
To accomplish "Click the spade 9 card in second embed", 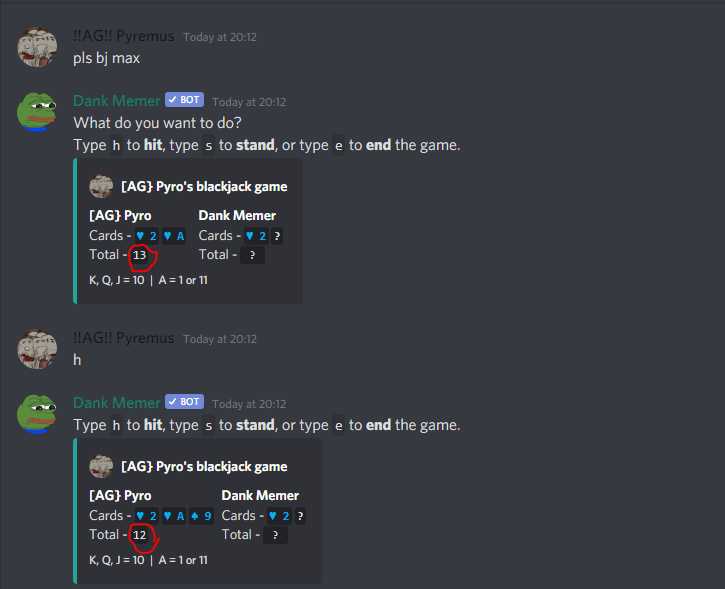I will [201, 515].
